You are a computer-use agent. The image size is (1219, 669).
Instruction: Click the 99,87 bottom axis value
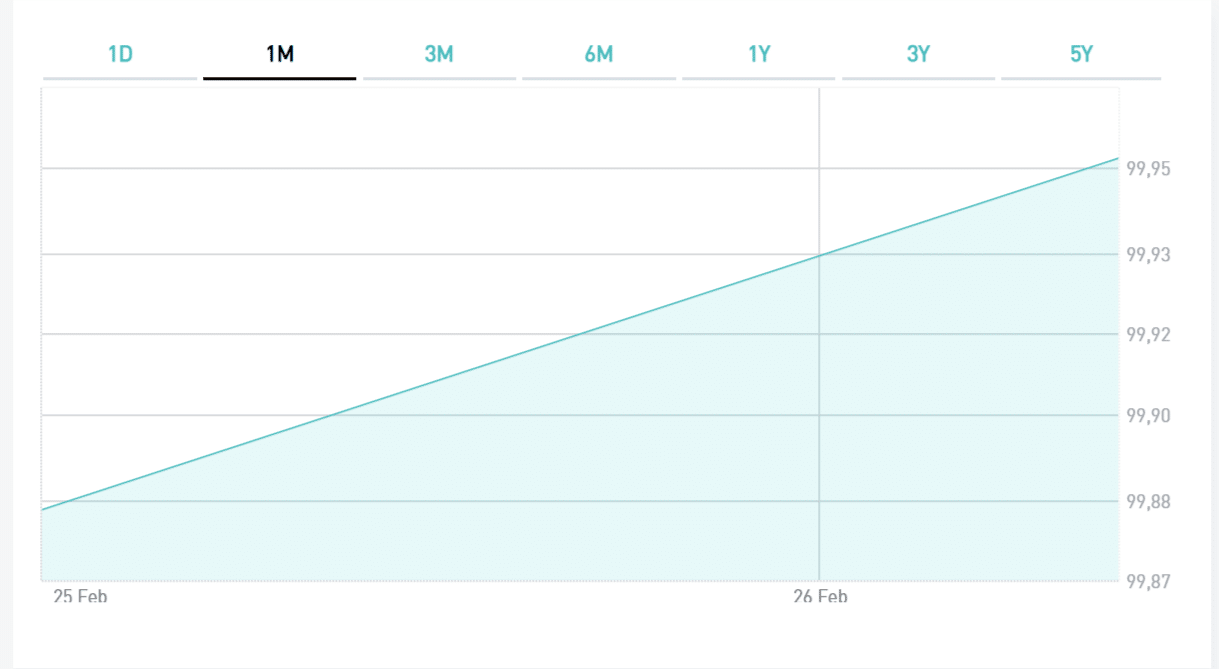click(1148, 581)
